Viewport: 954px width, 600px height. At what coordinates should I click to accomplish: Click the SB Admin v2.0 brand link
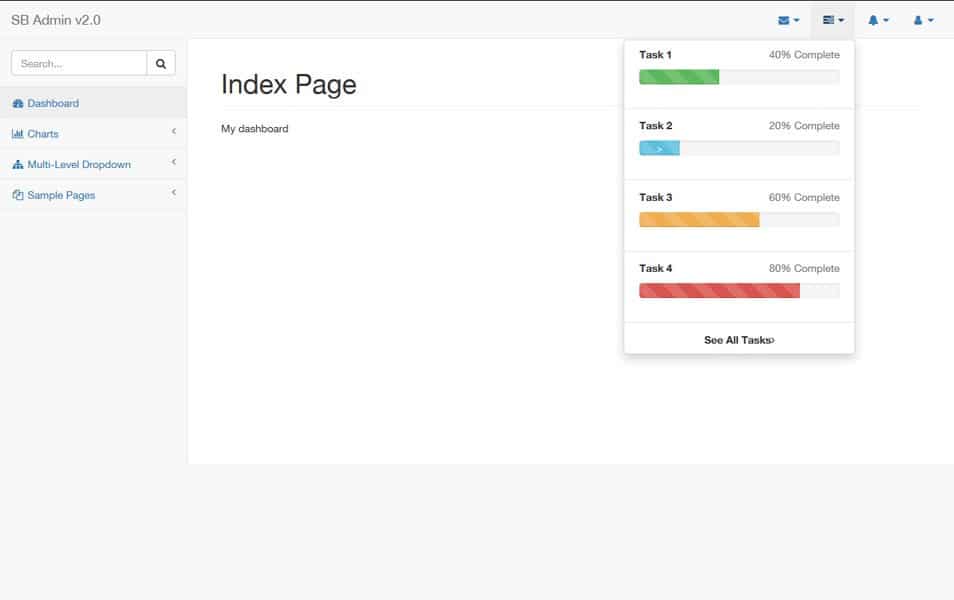click(x=57, y=19)
